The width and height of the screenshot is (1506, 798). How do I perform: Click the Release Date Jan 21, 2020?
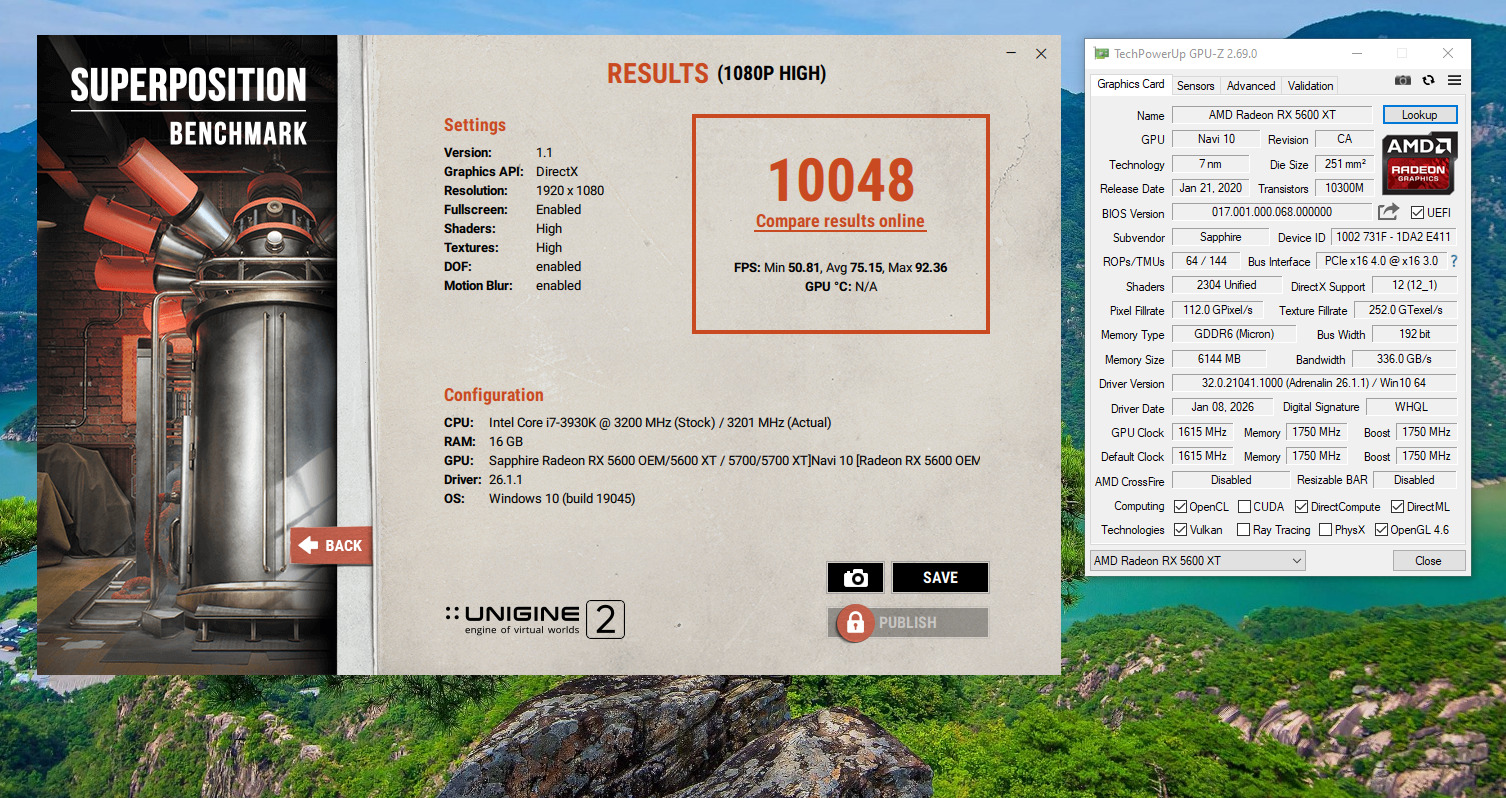1210,188
